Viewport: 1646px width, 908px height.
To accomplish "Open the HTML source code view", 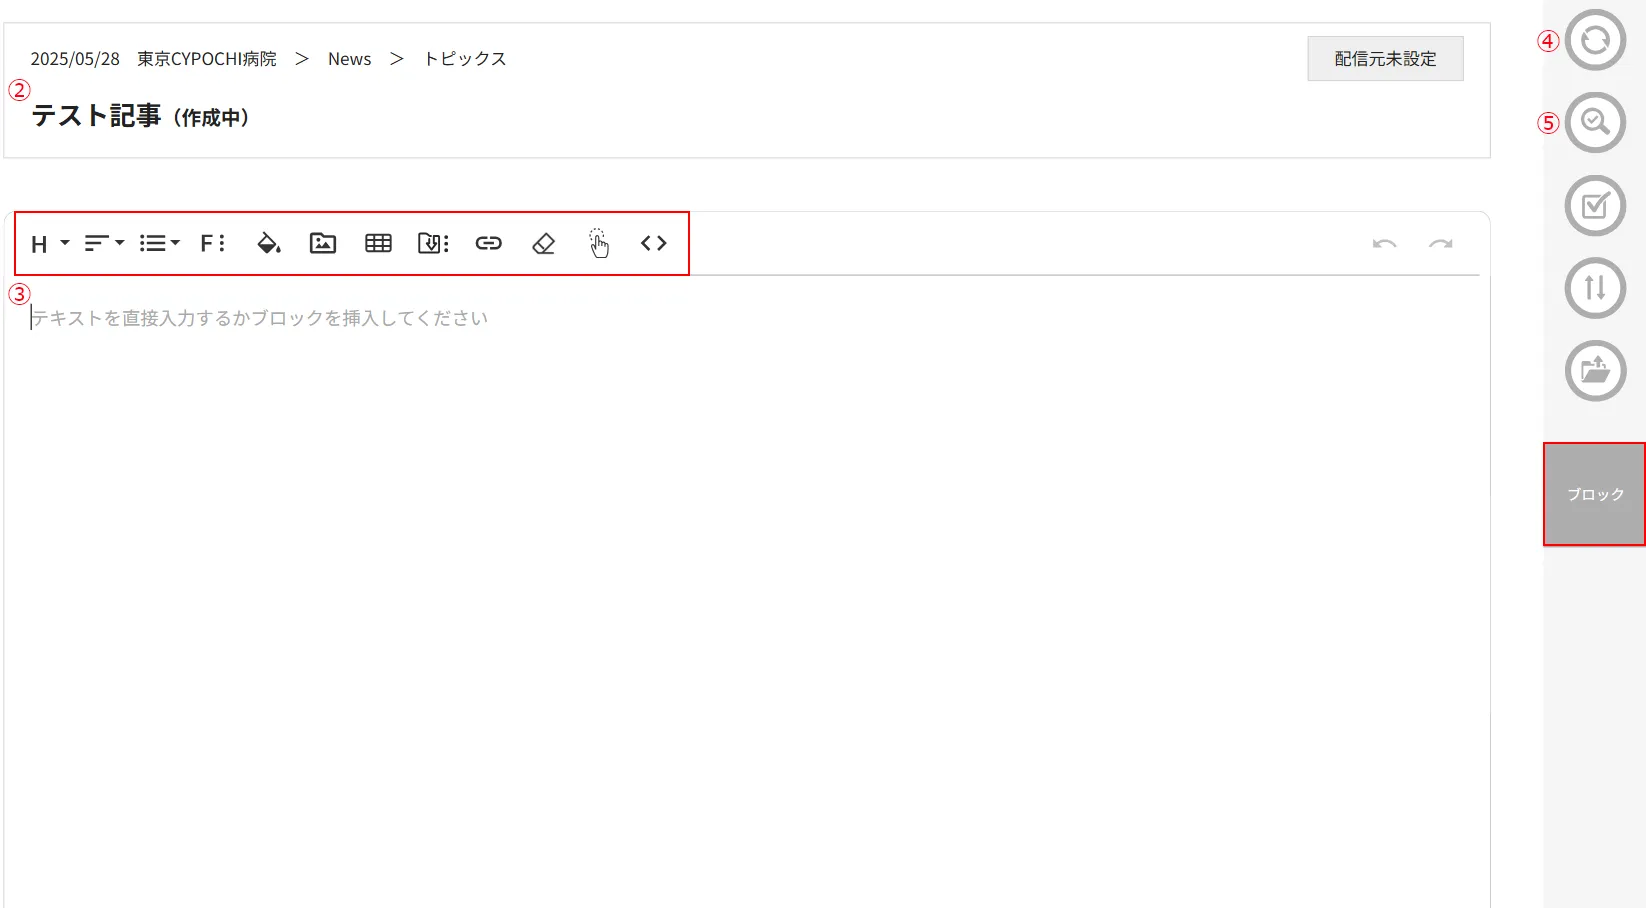I will coord(653,243).
